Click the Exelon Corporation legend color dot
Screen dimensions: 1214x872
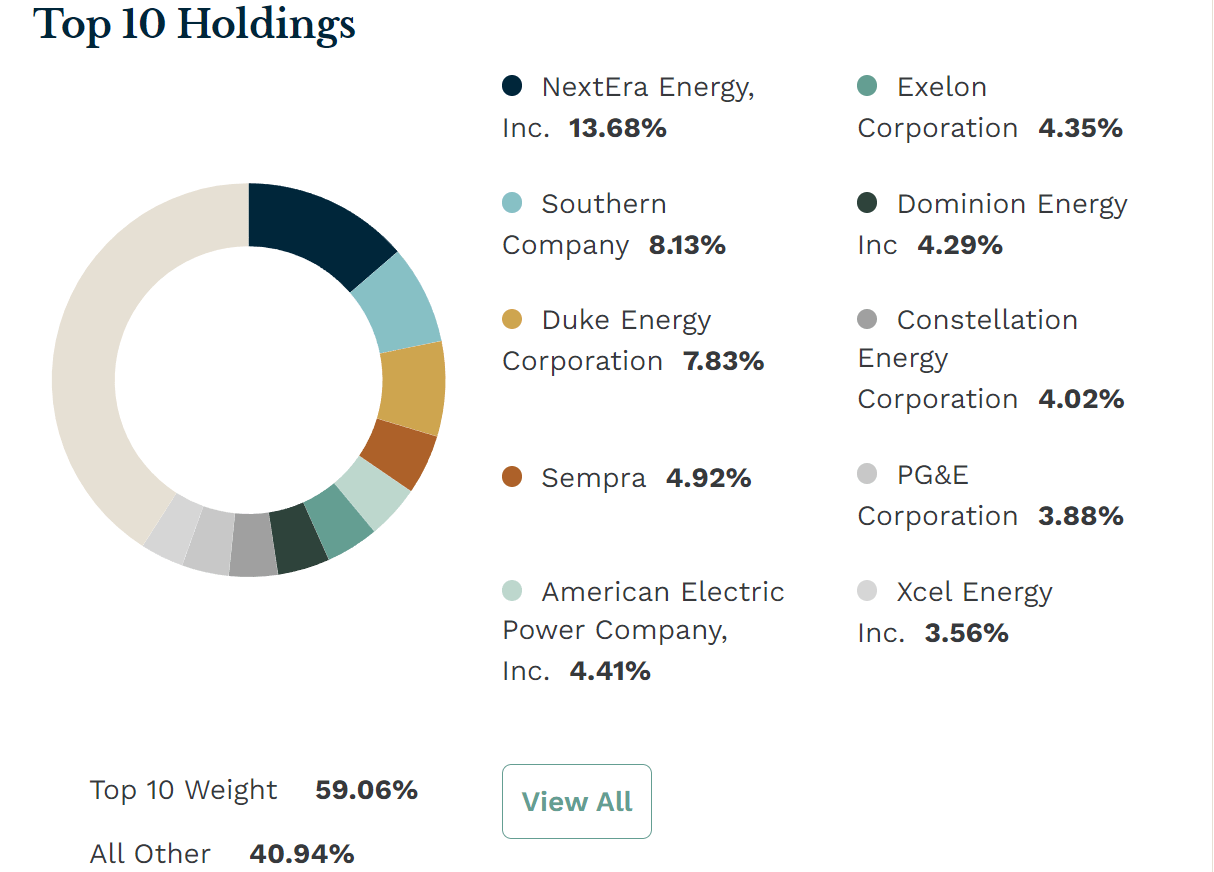coord(867,86)
